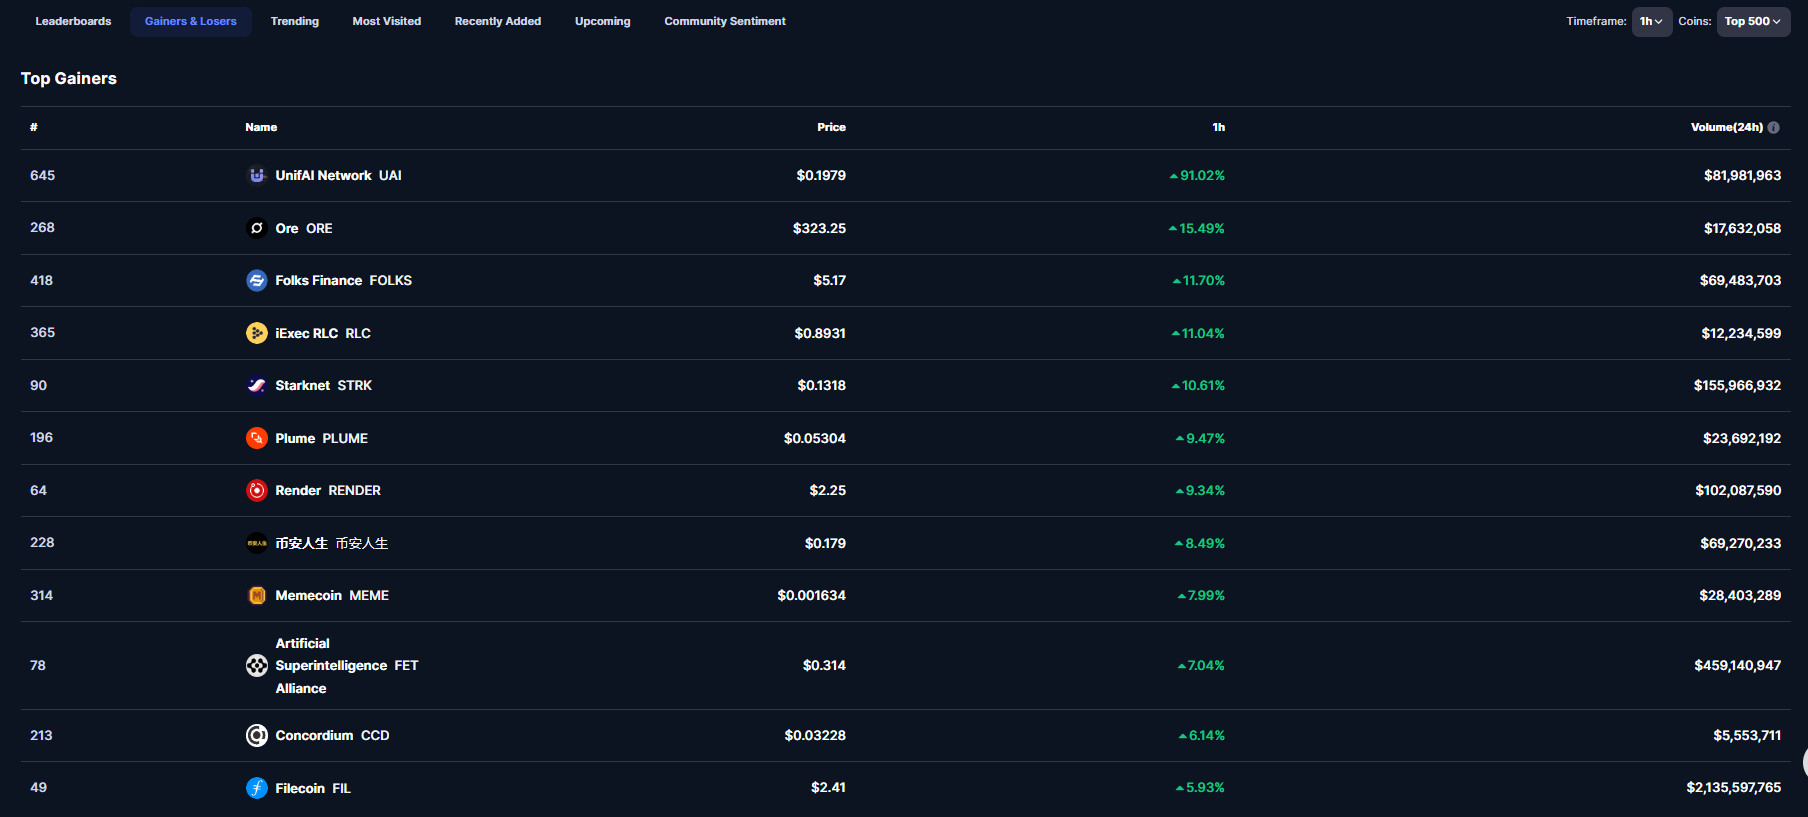
Task: Click the Volume(24h) info icon
Action: [x=1774, y=127]
